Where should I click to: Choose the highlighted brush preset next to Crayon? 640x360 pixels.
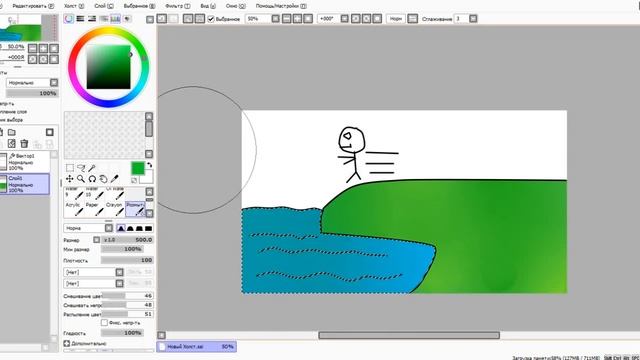135,209
